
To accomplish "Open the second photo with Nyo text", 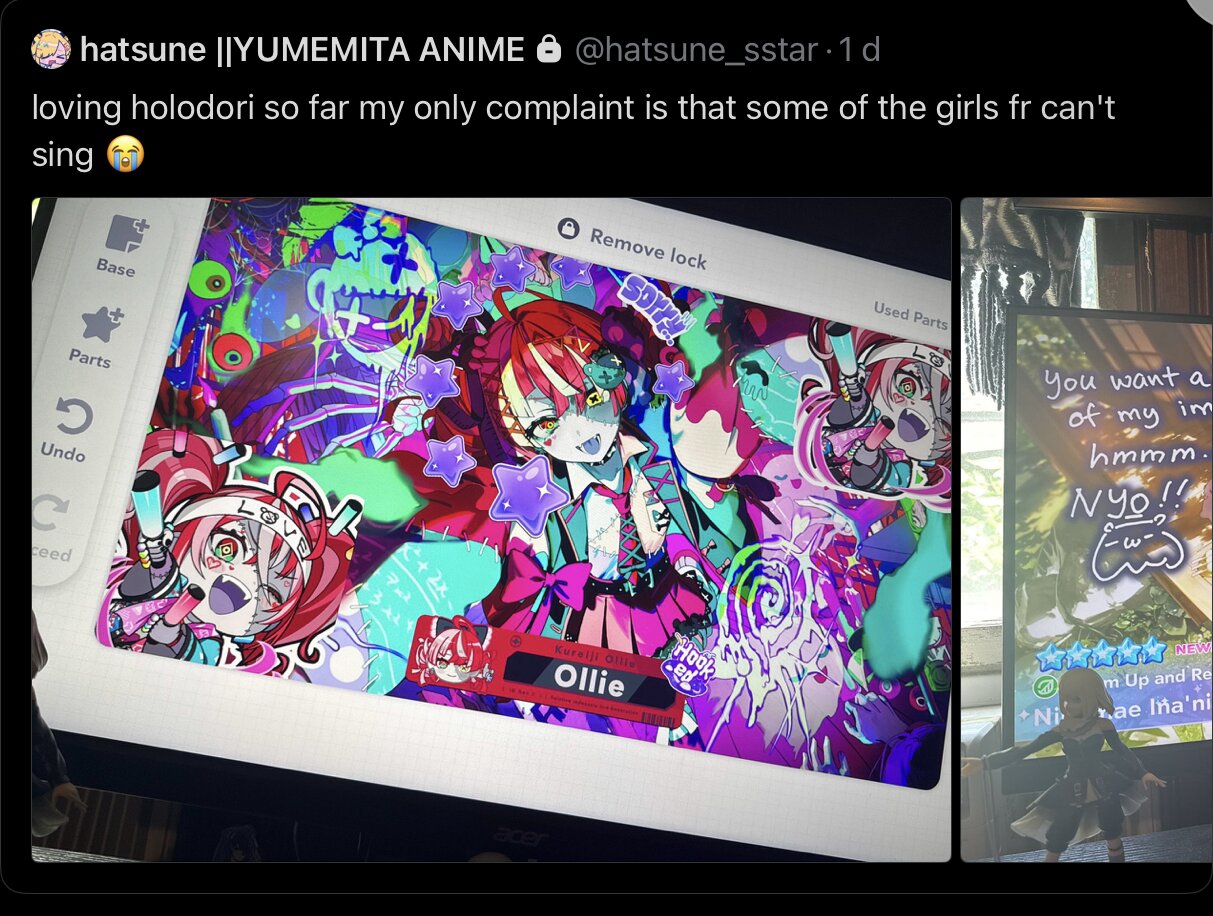I will tap(1087, 529).
